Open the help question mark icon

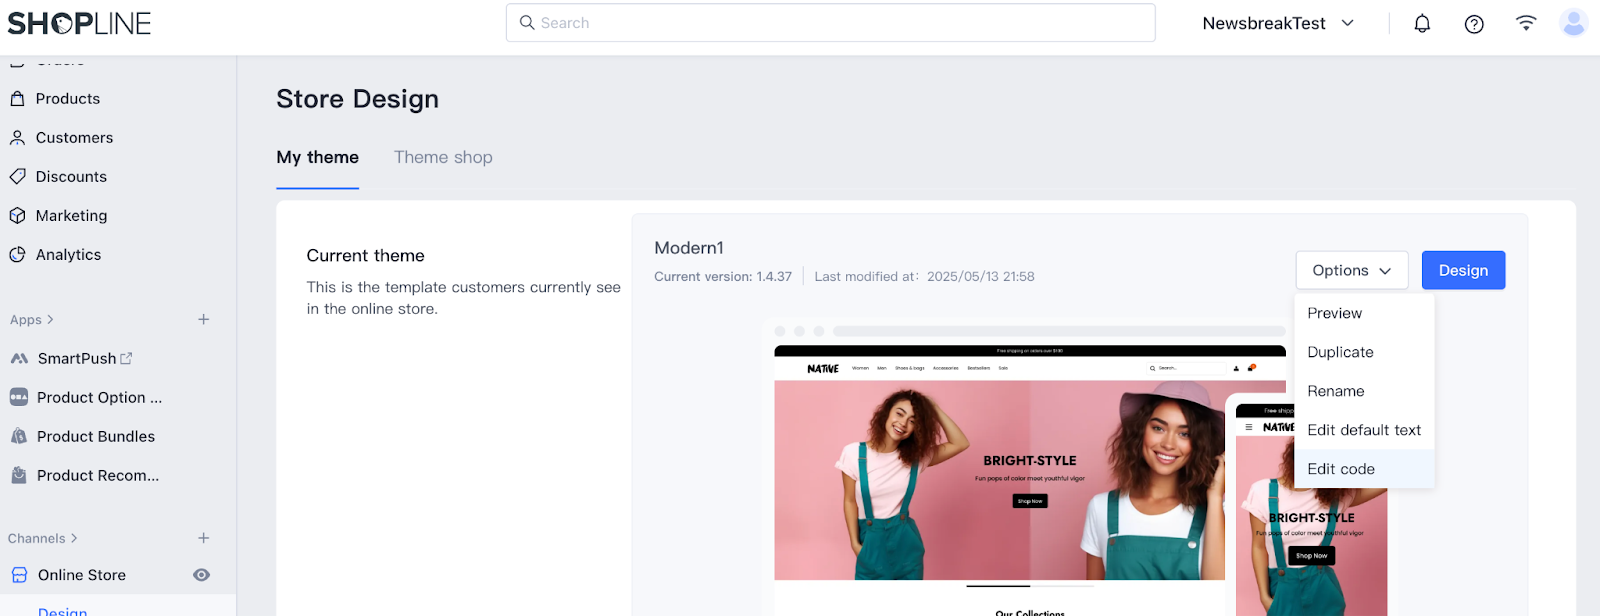point(1474,24)
